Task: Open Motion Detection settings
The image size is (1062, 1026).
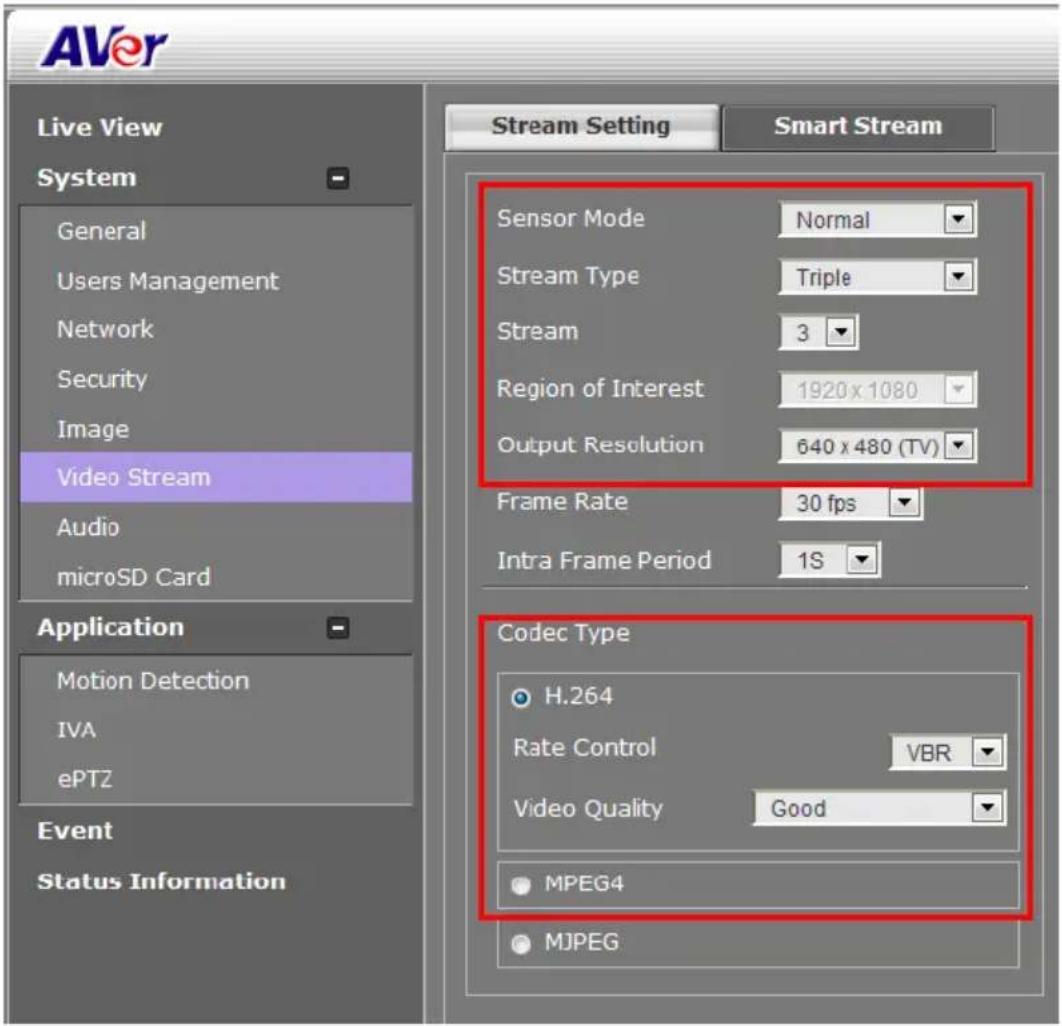Action: (x=153, y=680)
